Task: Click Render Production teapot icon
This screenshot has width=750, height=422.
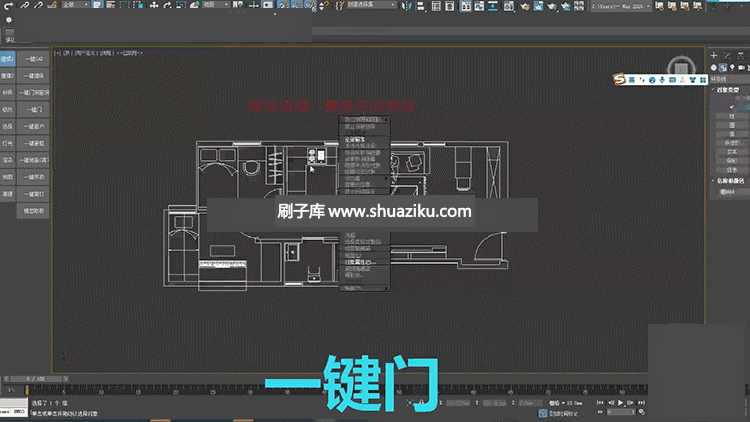Action: [551, 5]
